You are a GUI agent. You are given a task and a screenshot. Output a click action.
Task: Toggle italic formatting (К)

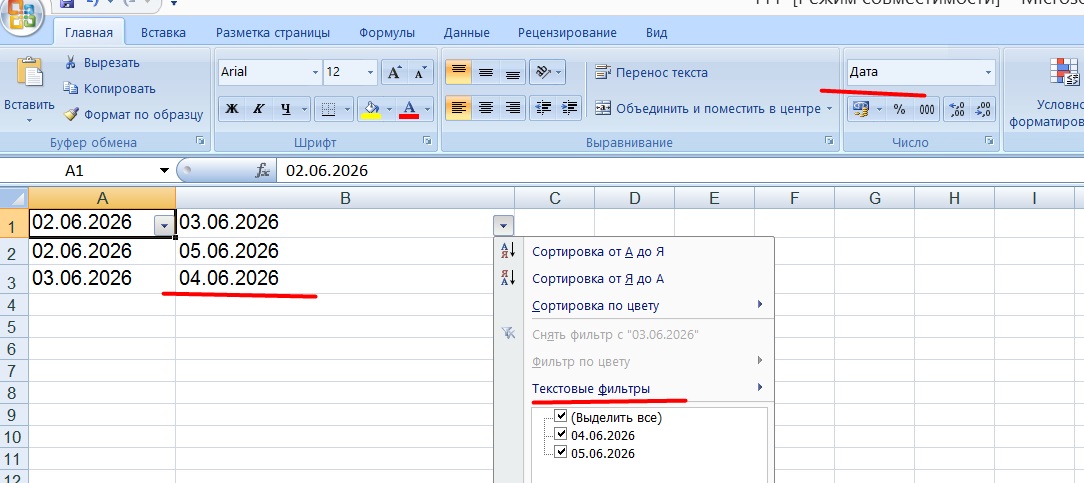click(x=258, y=108)
